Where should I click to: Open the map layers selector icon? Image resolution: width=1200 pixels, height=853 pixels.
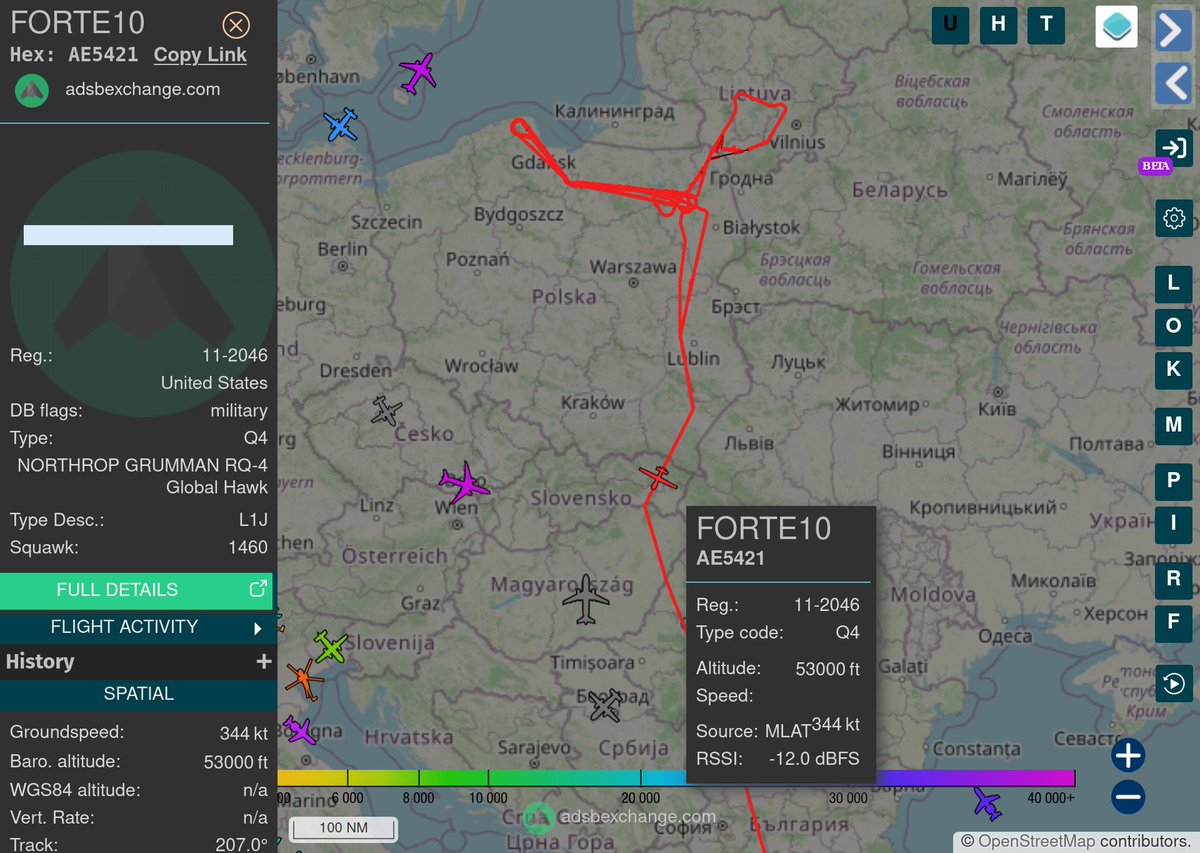(1116, 27)
